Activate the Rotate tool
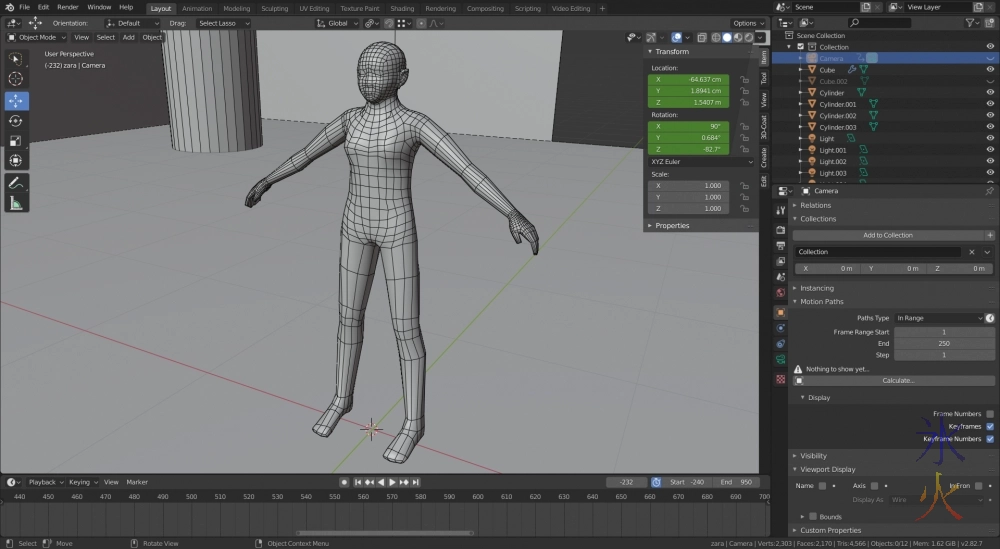This screenshot has height=549, width=1000. (16, 121)
